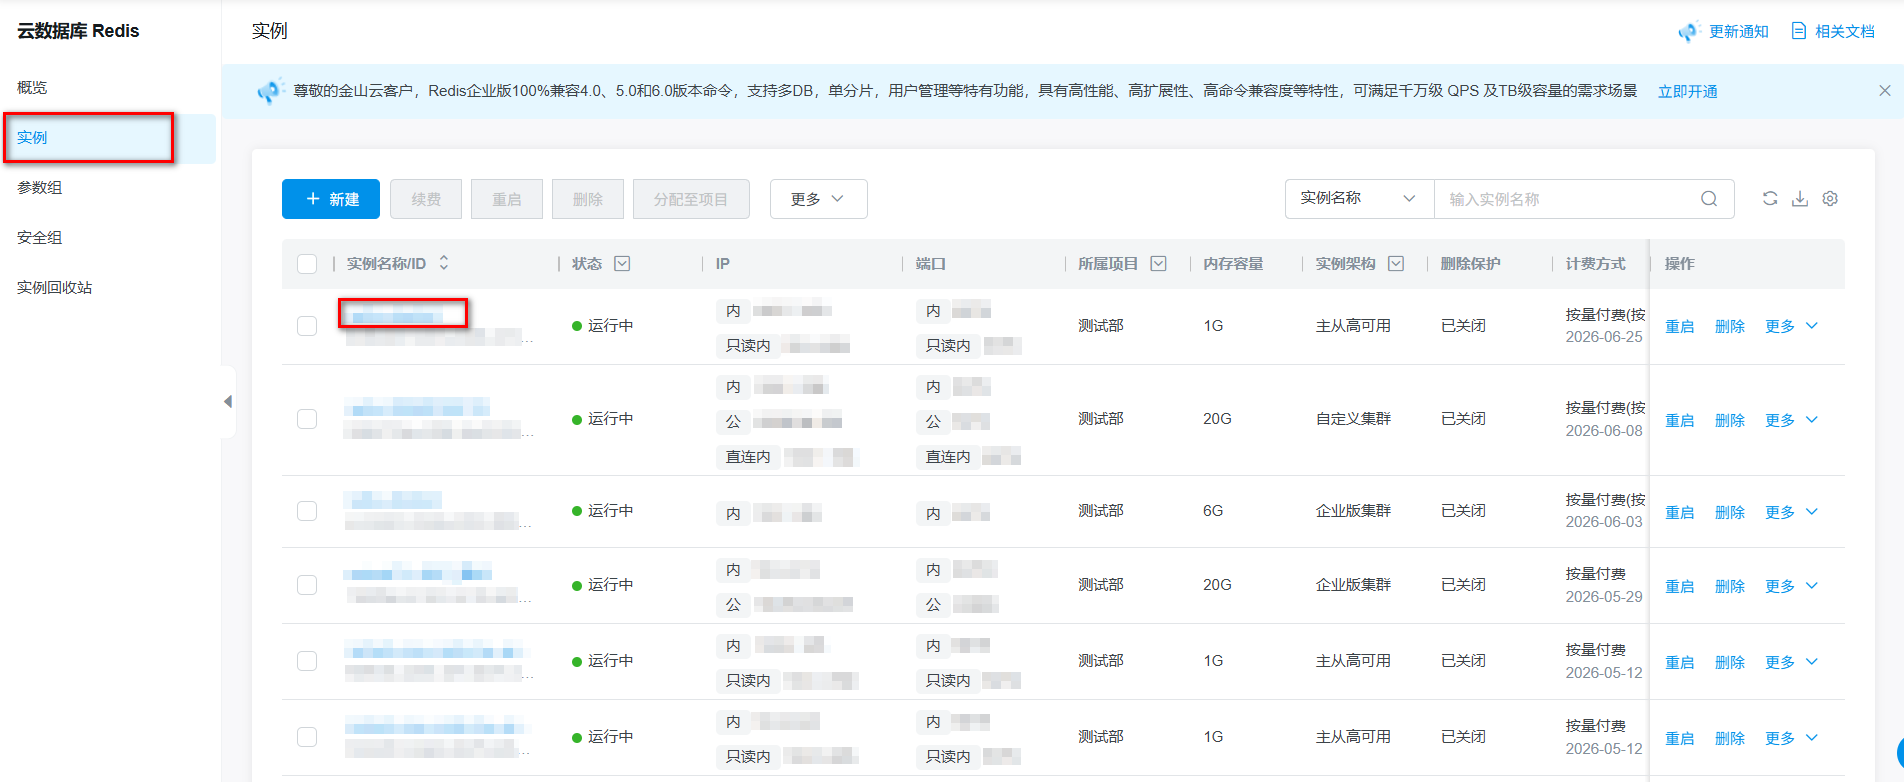Go to 概览 overview page
1904x782 pixels.
point(32,87)
